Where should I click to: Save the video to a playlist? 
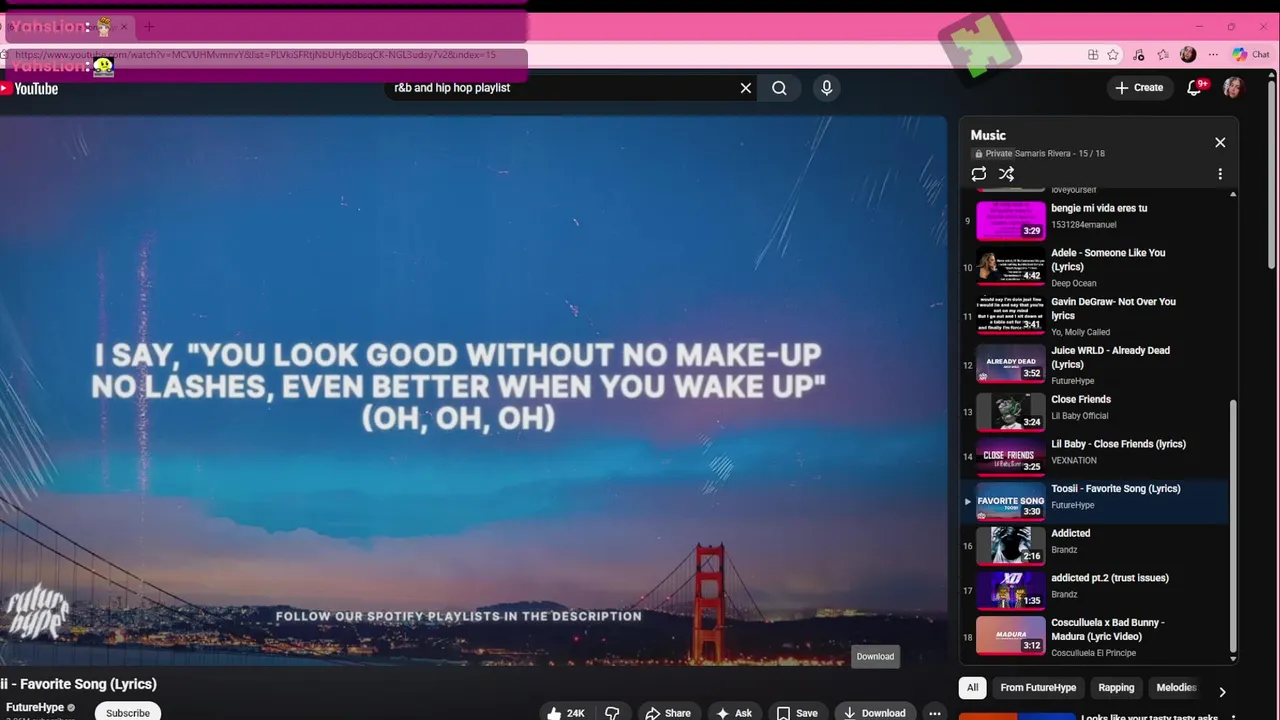(797, 713)
